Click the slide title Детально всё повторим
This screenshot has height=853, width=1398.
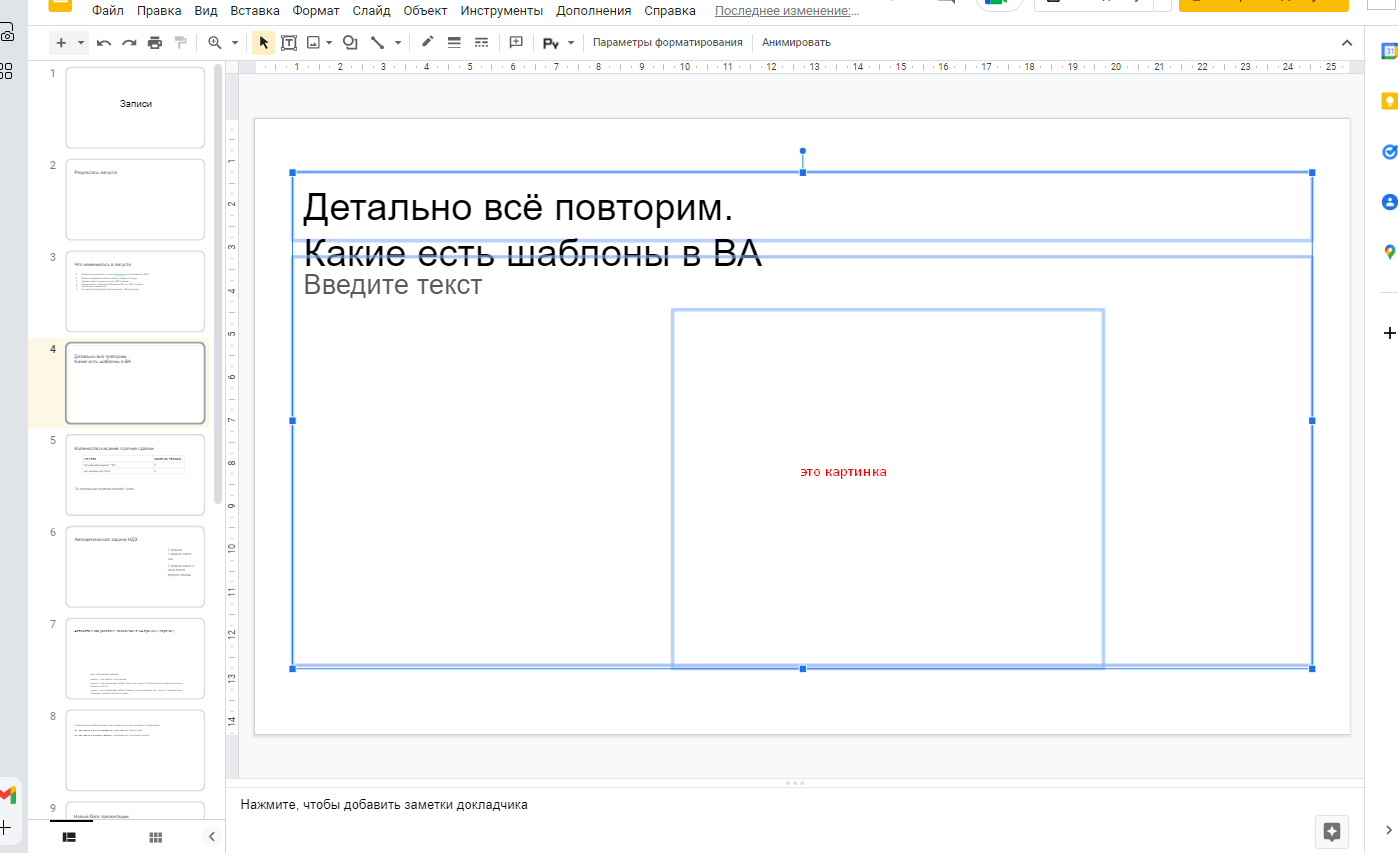pyautogui.click(x=518, y=207)
